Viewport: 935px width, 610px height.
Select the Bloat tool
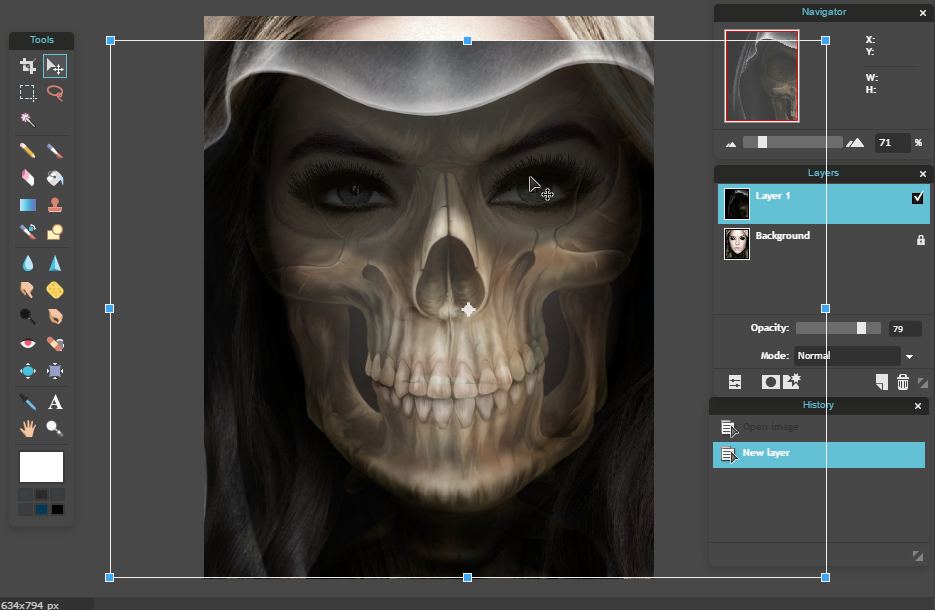coord(27,371)
